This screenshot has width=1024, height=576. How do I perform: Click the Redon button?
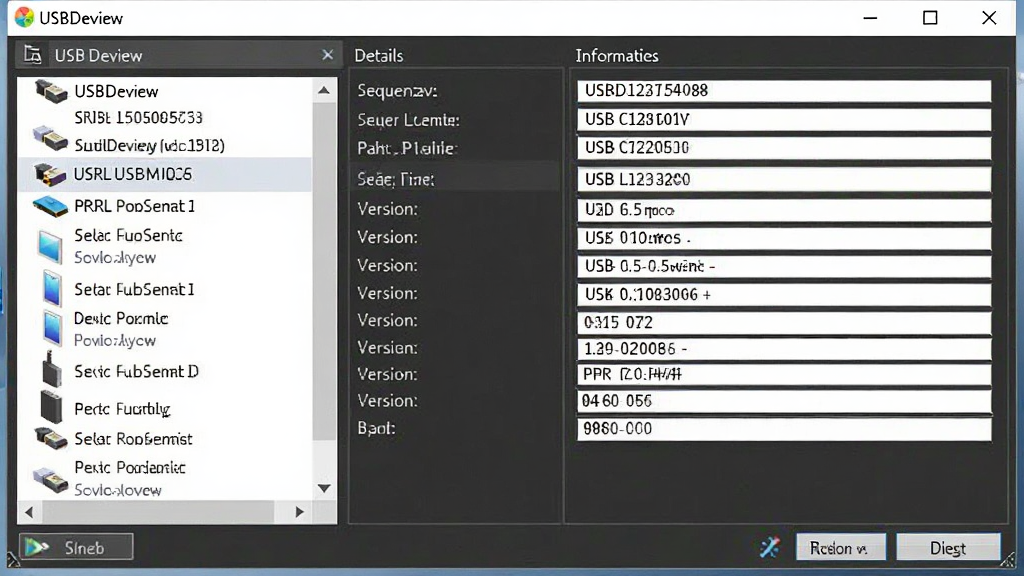(x=840, y=547)
